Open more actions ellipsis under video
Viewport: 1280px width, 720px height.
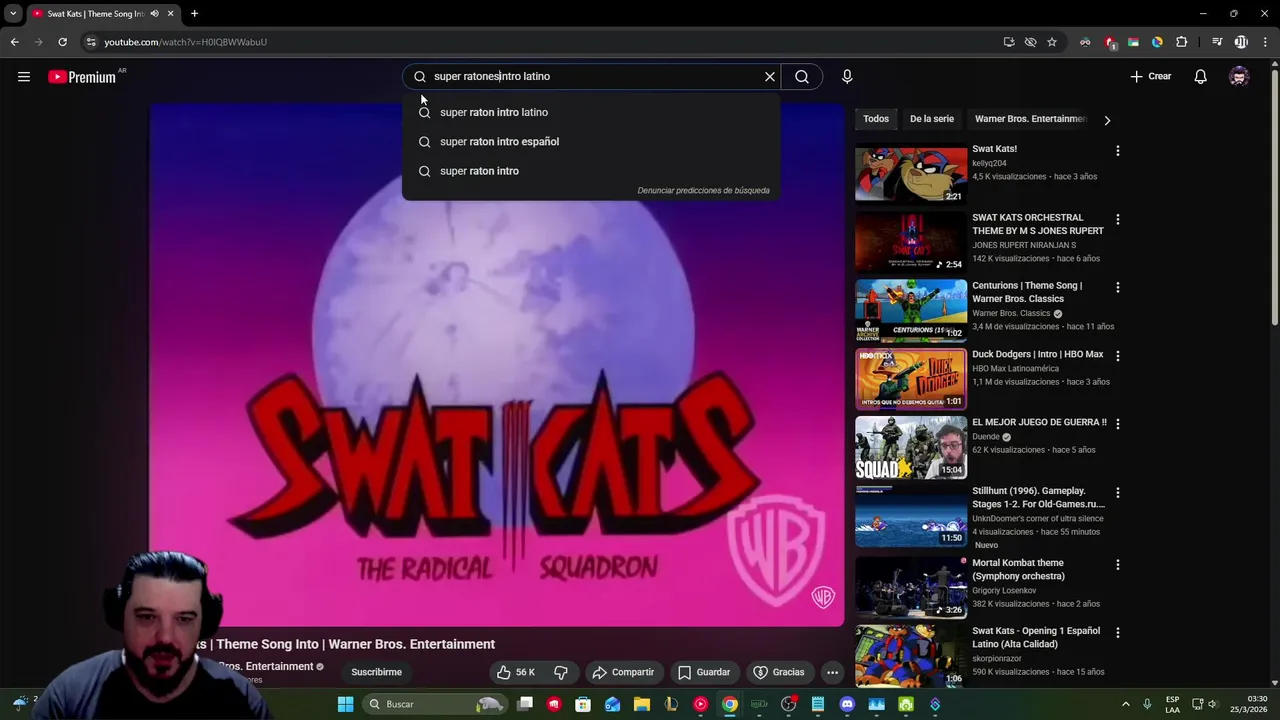[x=832, y=672]
